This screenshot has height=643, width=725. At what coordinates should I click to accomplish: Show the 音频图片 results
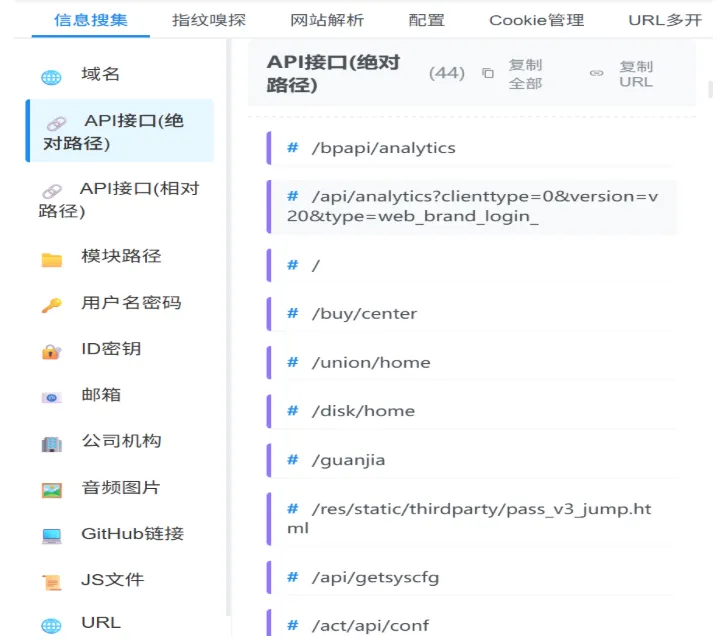121,487
